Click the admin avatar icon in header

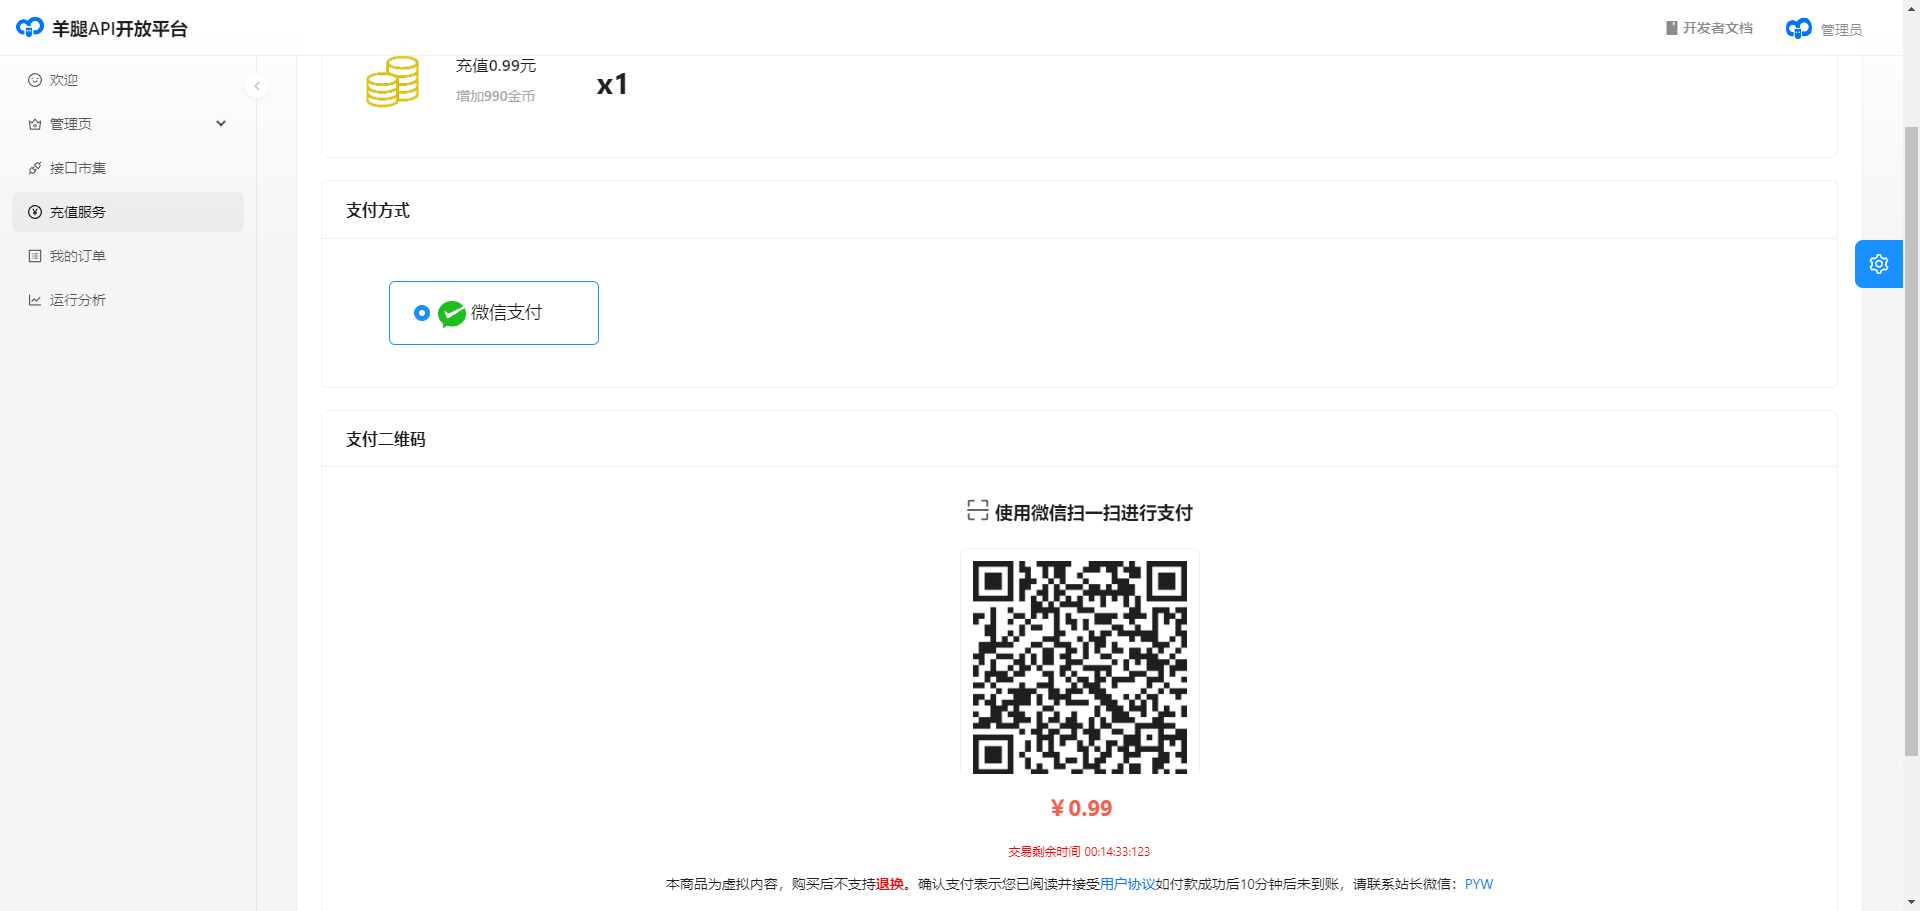click(x=1798, y=29)
